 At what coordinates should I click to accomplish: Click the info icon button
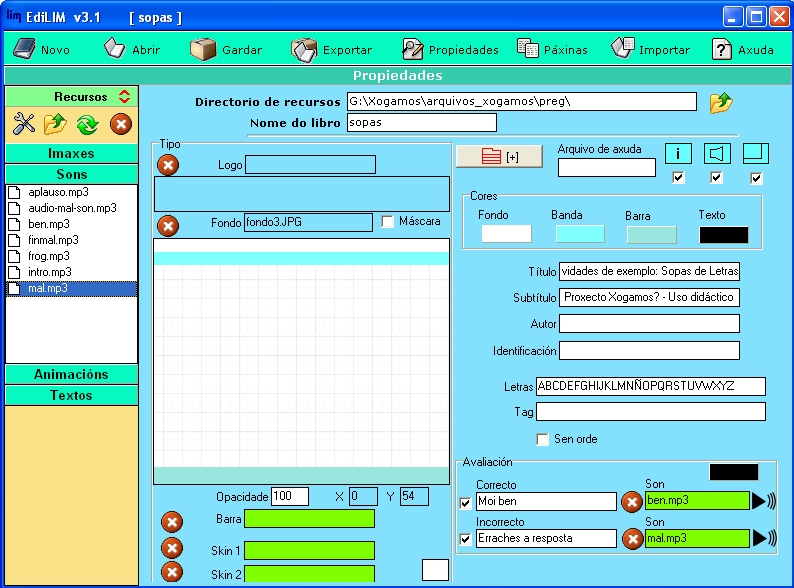click(x=680, y=153)
